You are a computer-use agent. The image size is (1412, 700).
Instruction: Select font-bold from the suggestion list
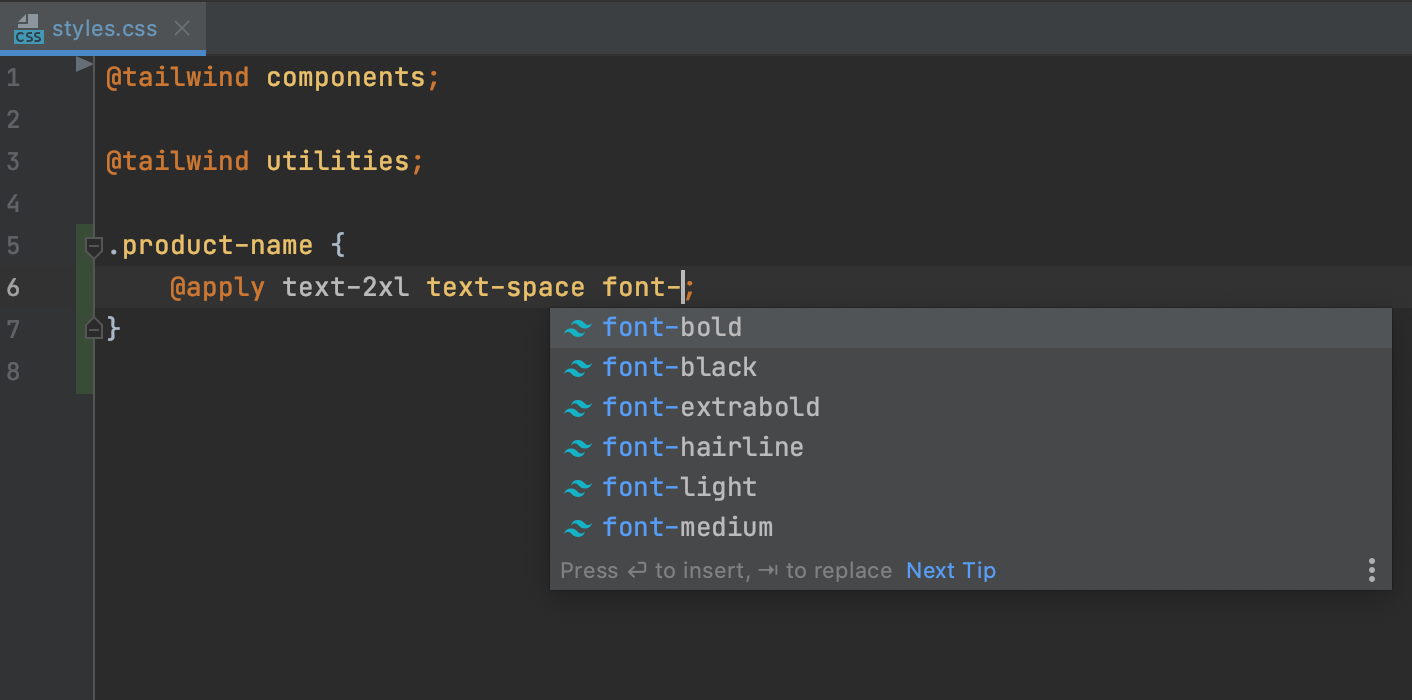point(672,327)
